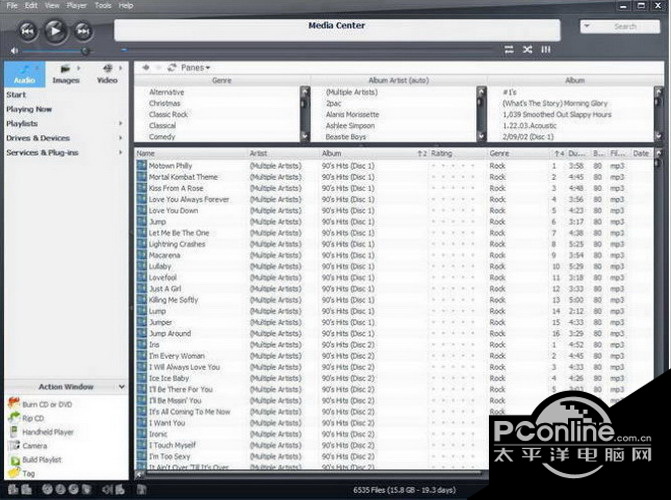Image resolution: width=671 pixels, height=500 pixels.
Task: Open the Help menu
Action: click(x=125, y=6)
